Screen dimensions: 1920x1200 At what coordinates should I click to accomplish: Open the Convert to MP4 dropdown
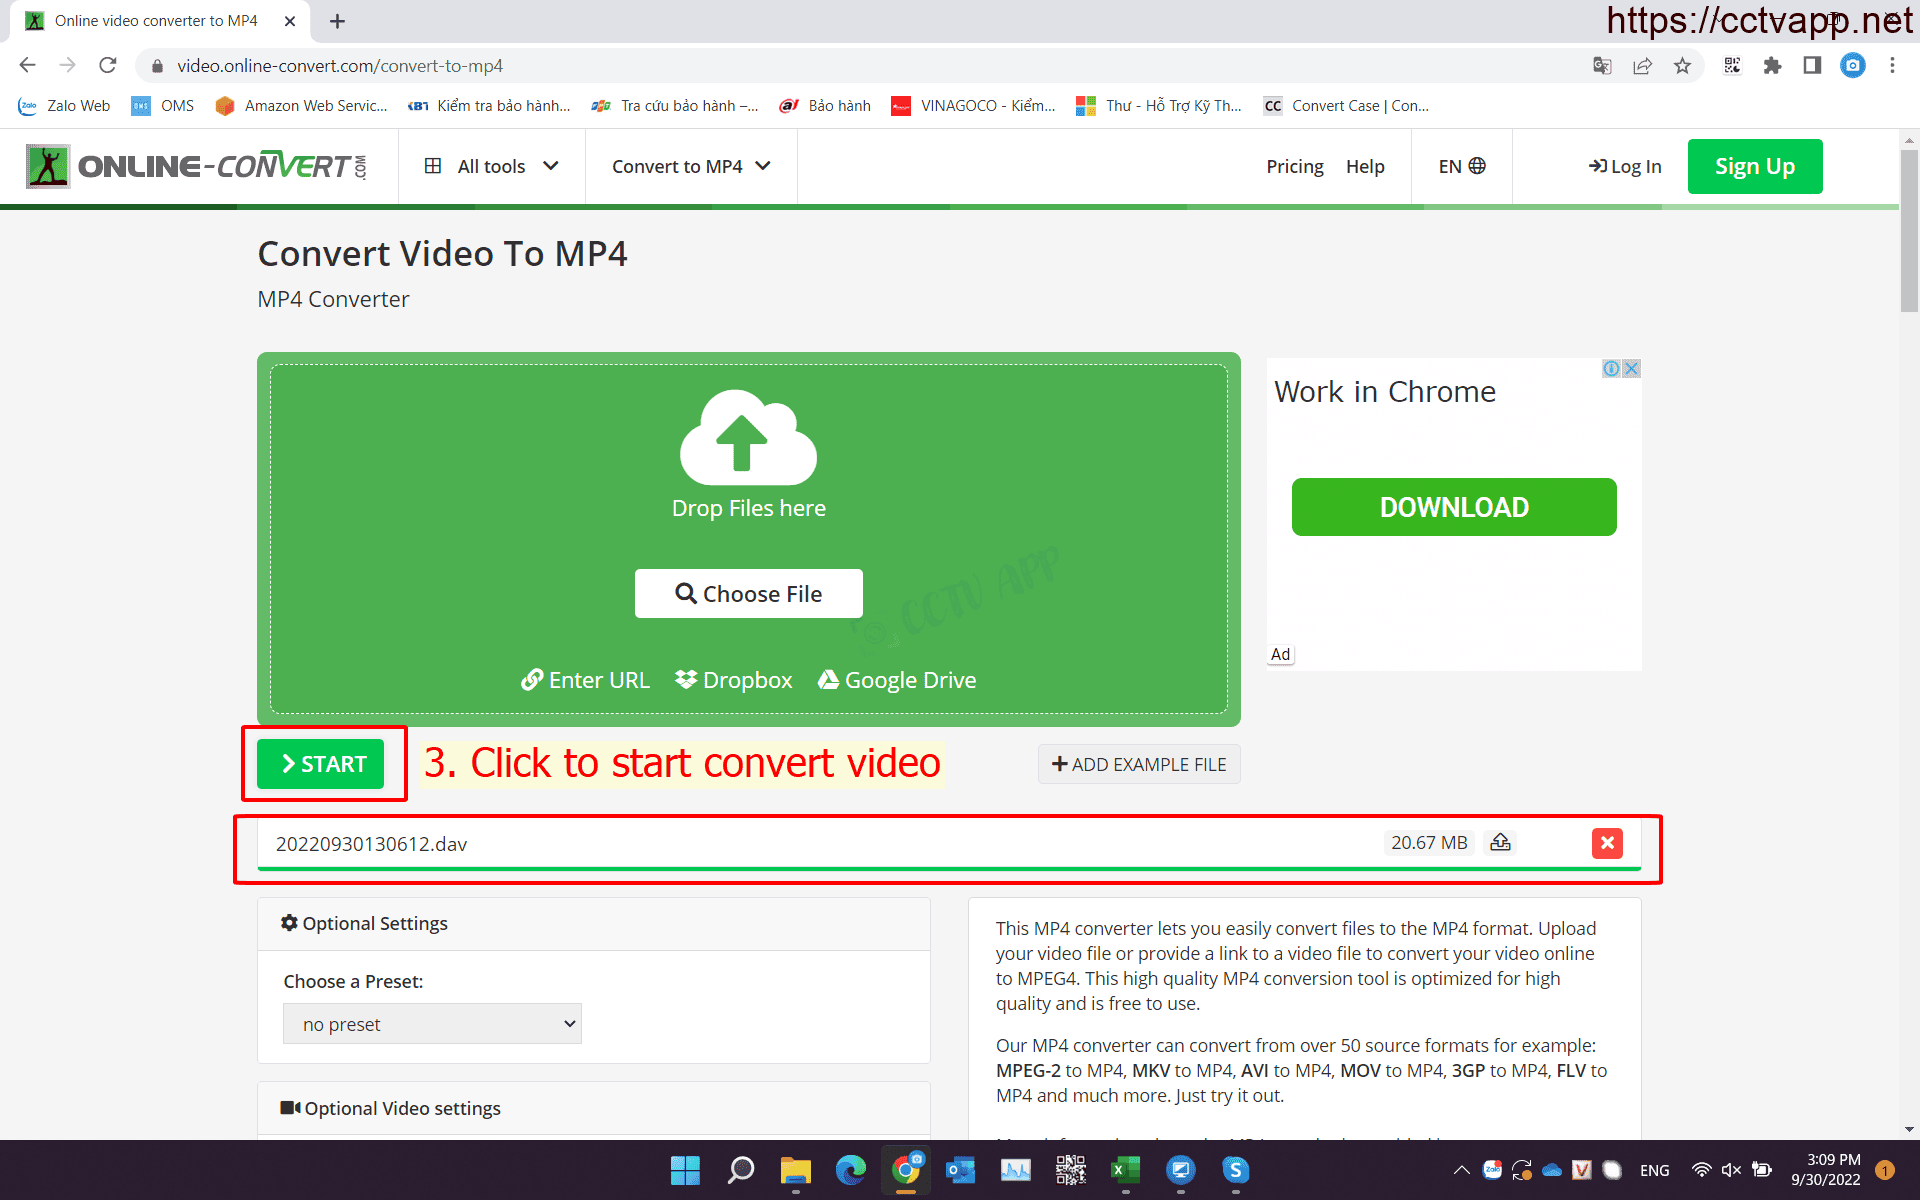690,166
